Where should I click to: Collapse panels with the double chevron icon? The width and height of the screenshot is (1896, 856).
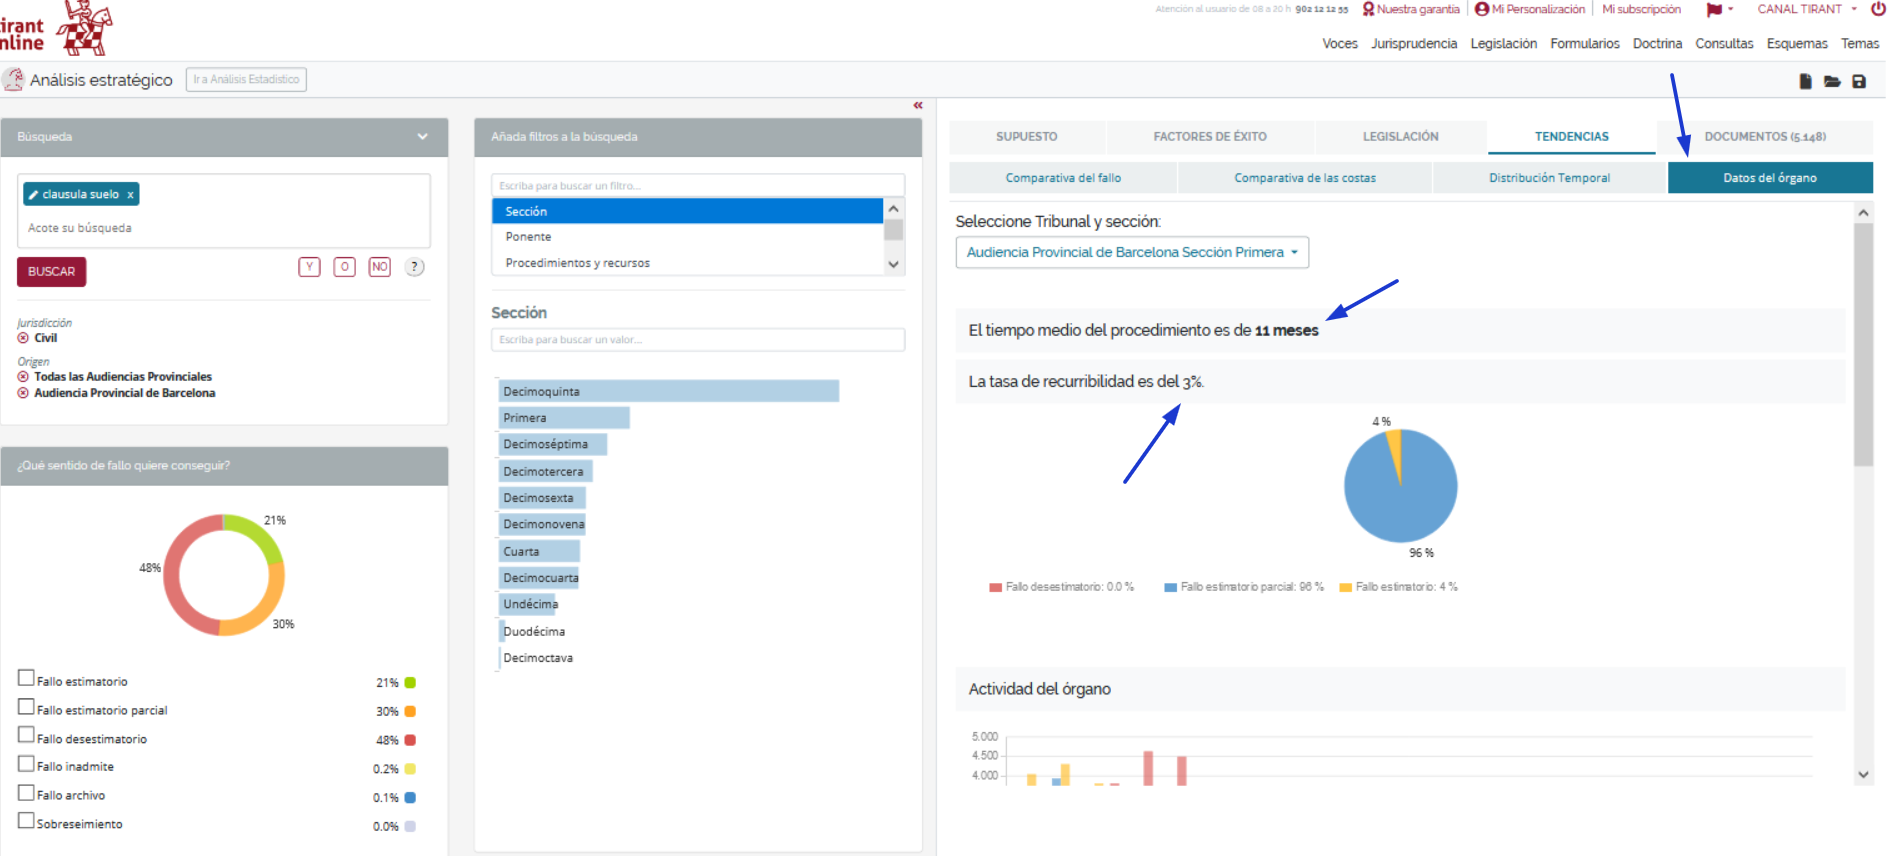point(918,105)
